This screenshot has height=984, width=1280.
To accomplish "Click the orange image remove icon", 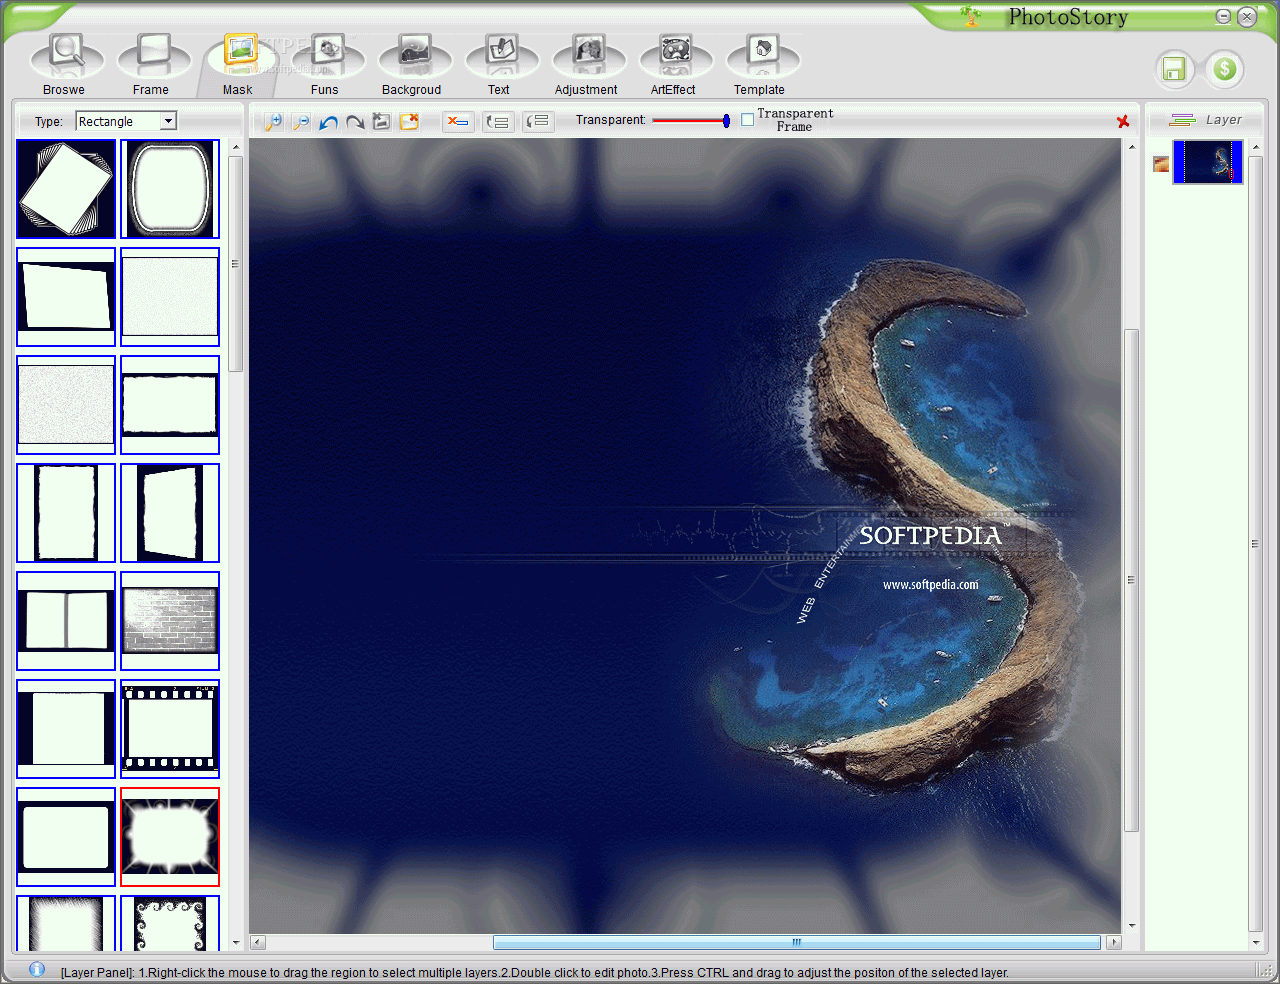I will click(409, 122).
